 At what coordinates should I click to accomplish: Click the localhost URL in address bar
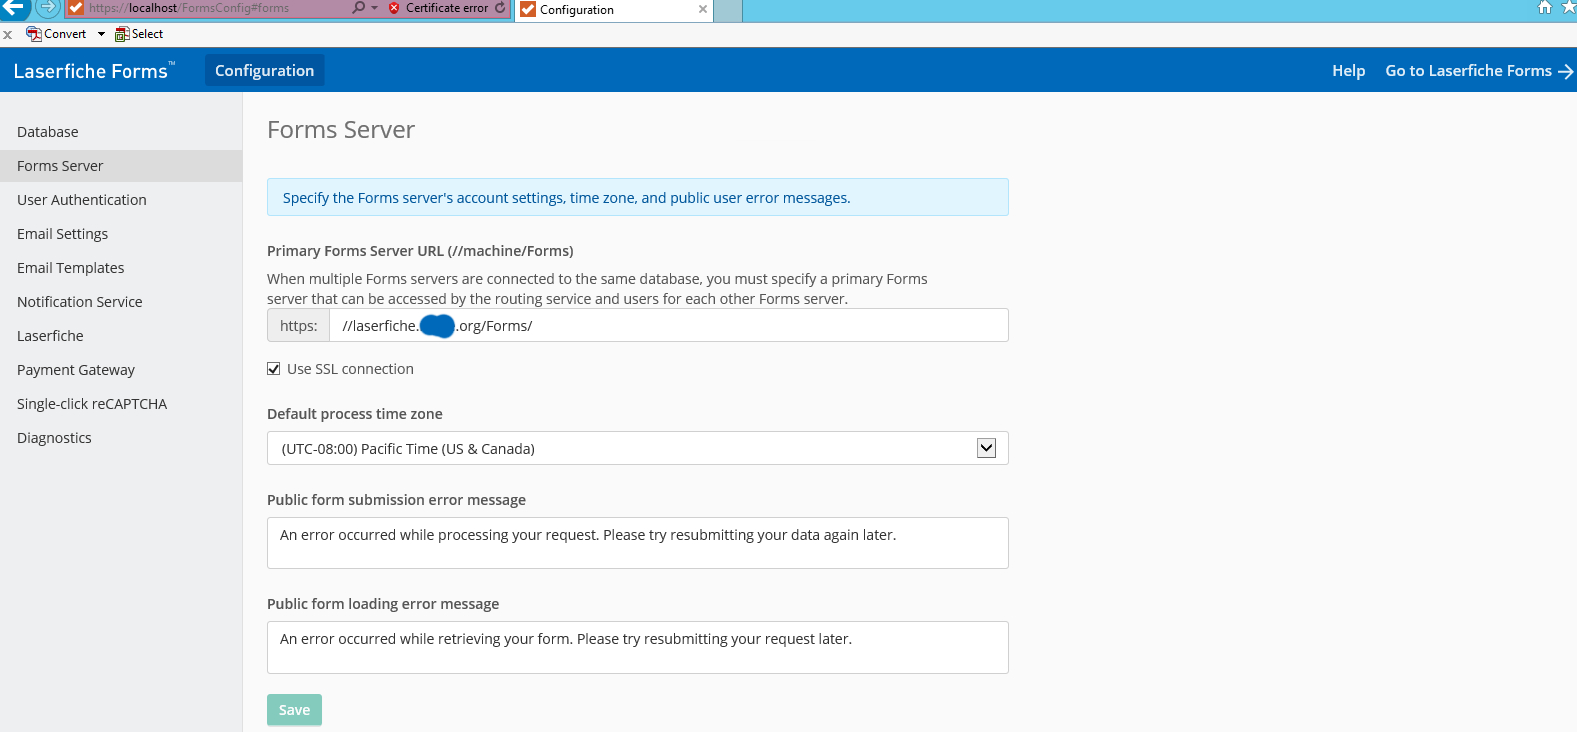tap(189, 8)
